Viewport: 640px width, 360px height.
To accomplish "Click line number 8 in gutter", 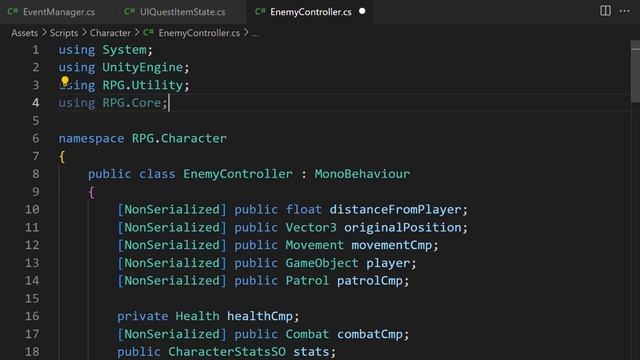I will click(36, 174).
